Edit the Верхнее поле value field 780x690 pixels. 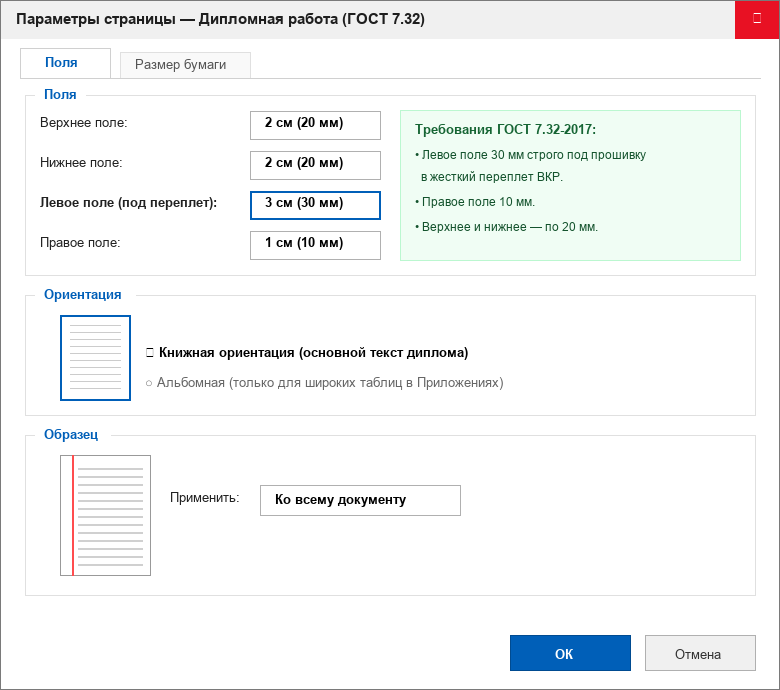[x=315, y=125]
